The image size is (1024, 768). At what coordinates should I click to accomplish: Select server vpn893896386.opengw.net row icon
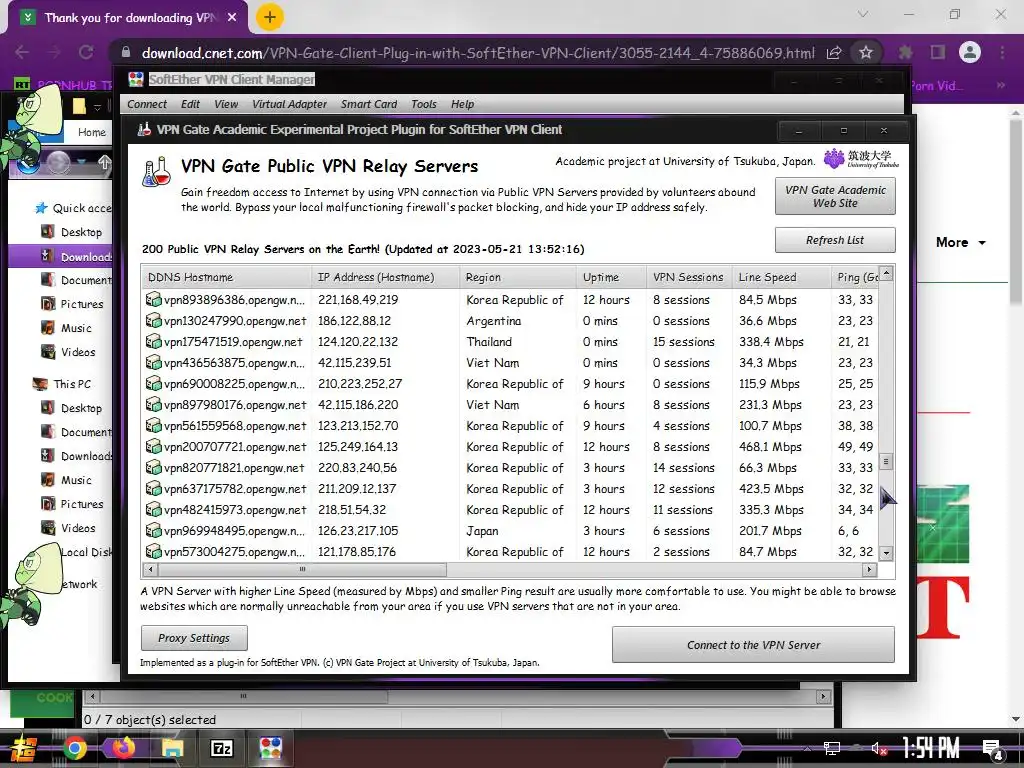click(x=153, y=300)
